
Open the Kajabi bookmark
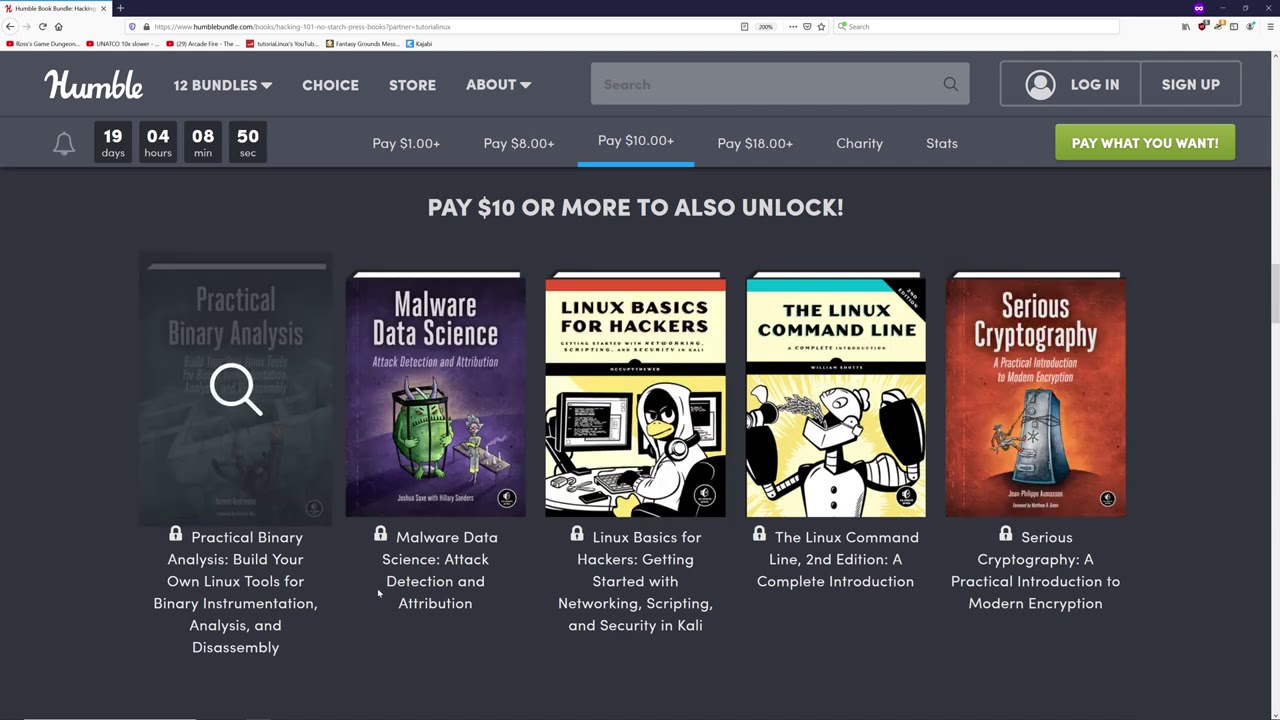click(x=420, y=44)
